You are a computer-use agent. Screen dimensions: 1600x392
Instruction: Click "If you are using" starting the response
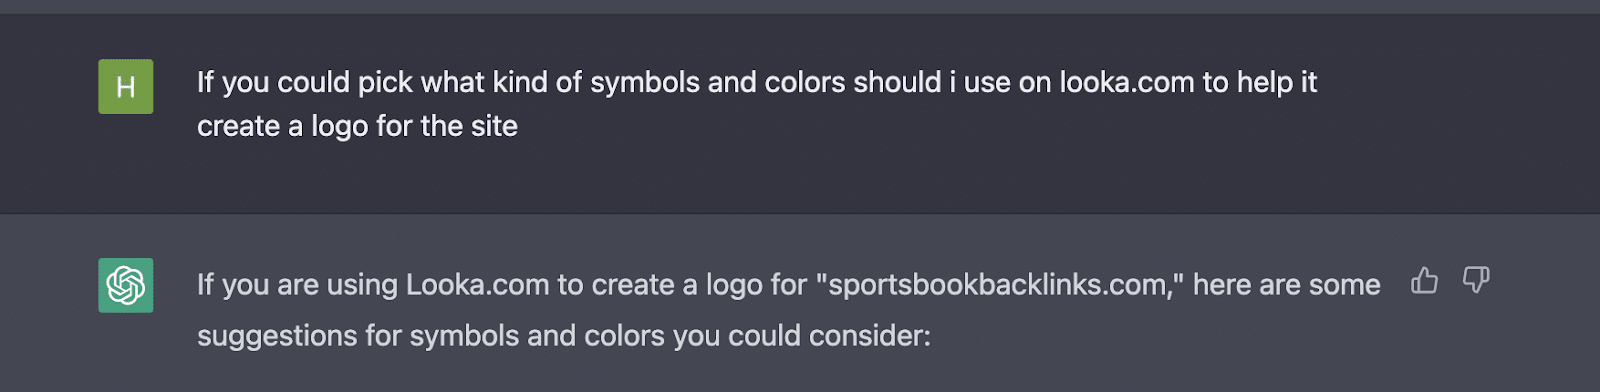click(298, 285)
